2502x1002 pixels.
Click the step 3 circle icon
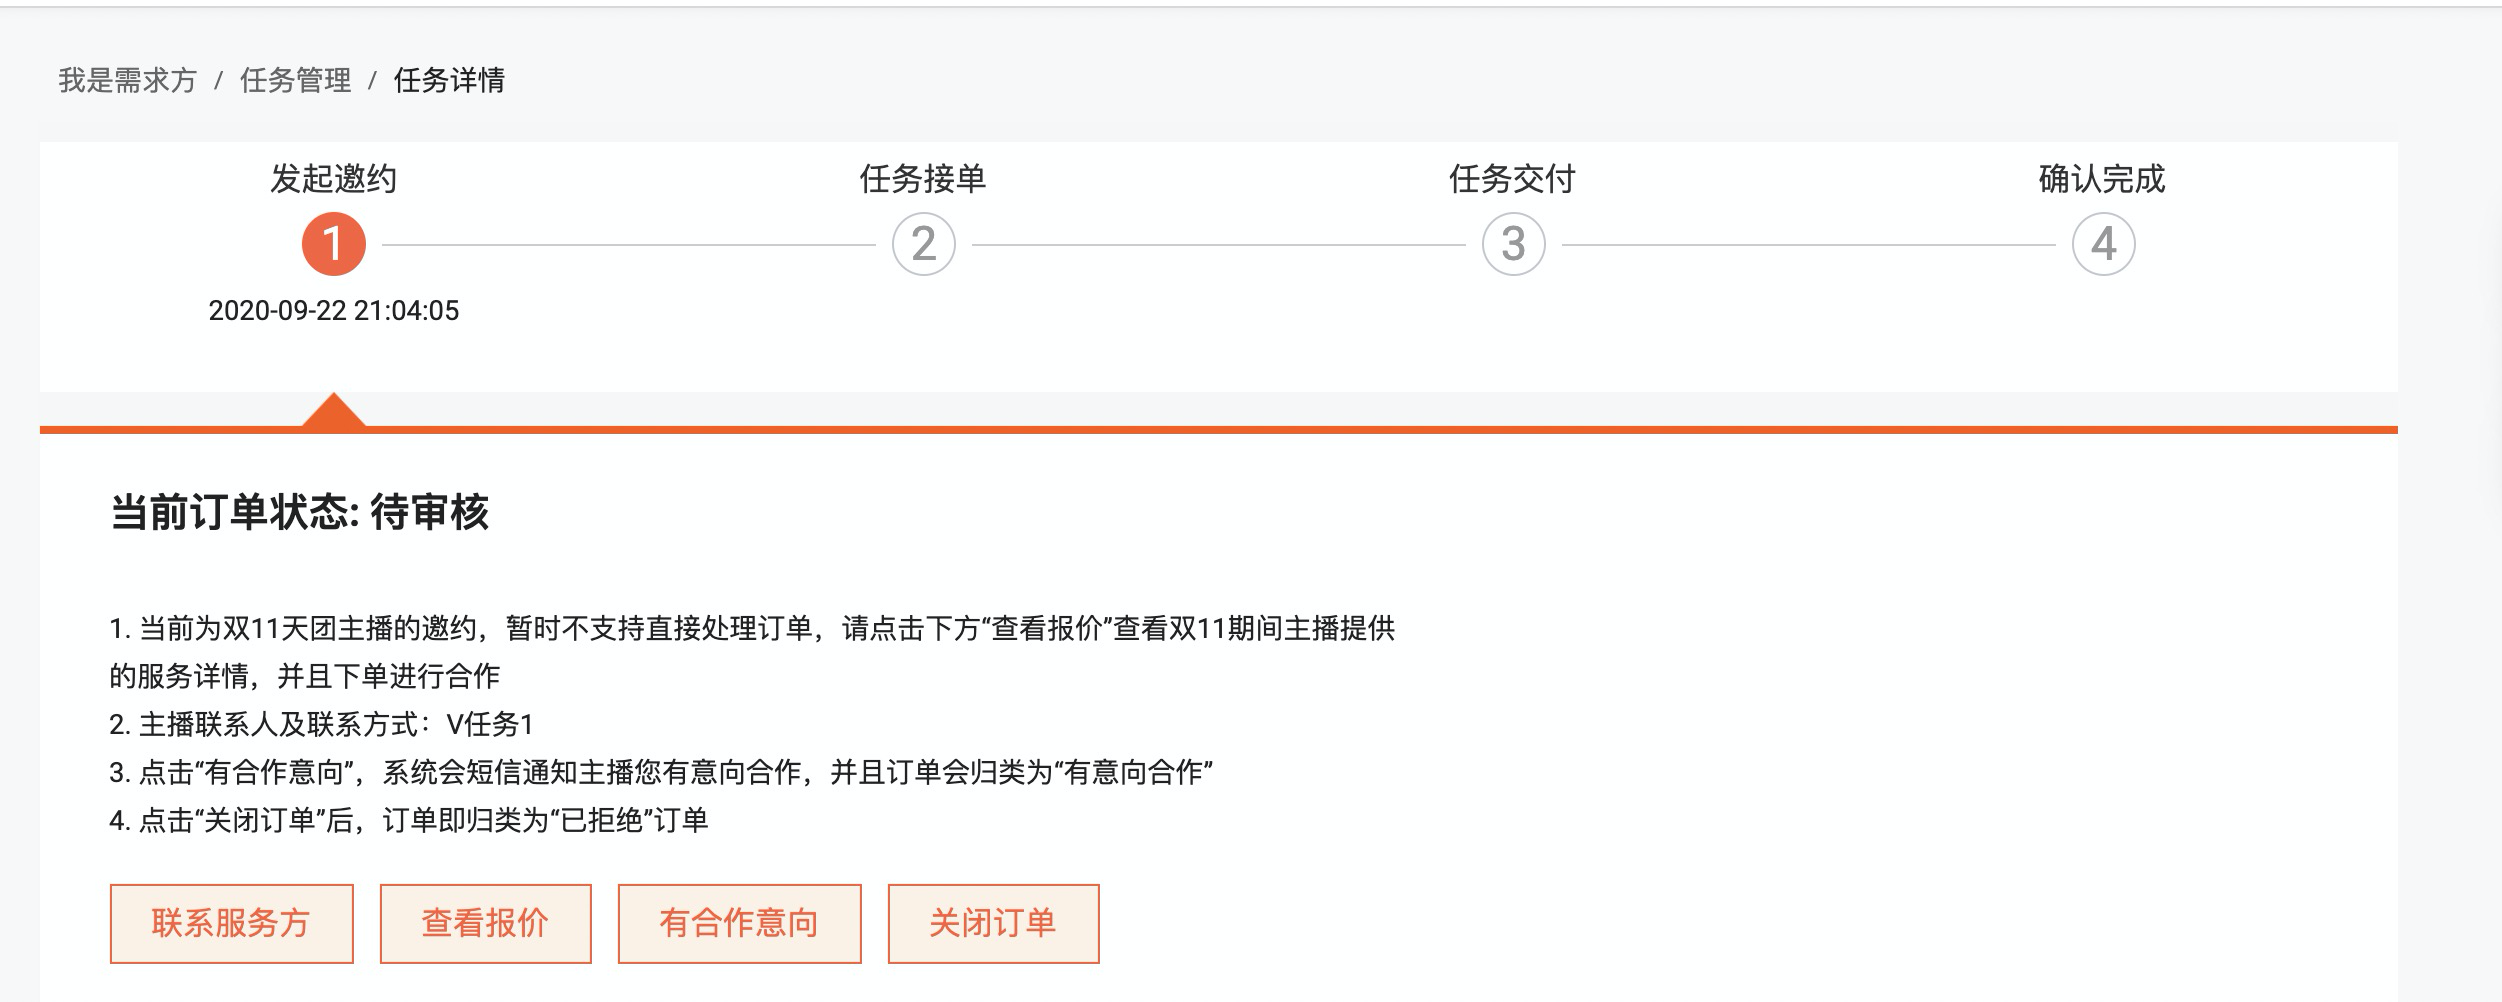[x=1514, y=244]
